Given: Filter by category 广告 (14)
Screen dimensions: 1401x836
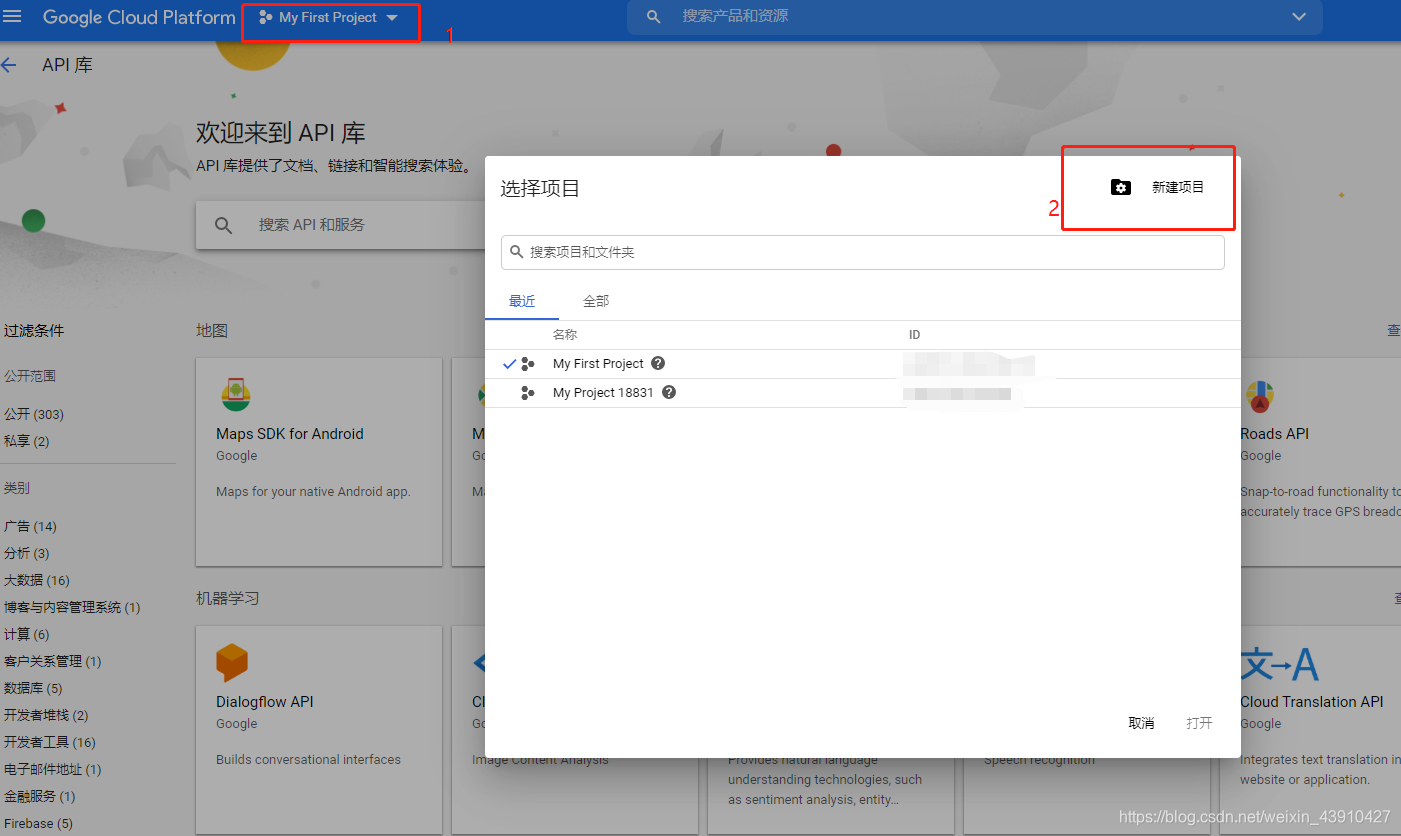Looking at the screenshot, I should point(30,526).
